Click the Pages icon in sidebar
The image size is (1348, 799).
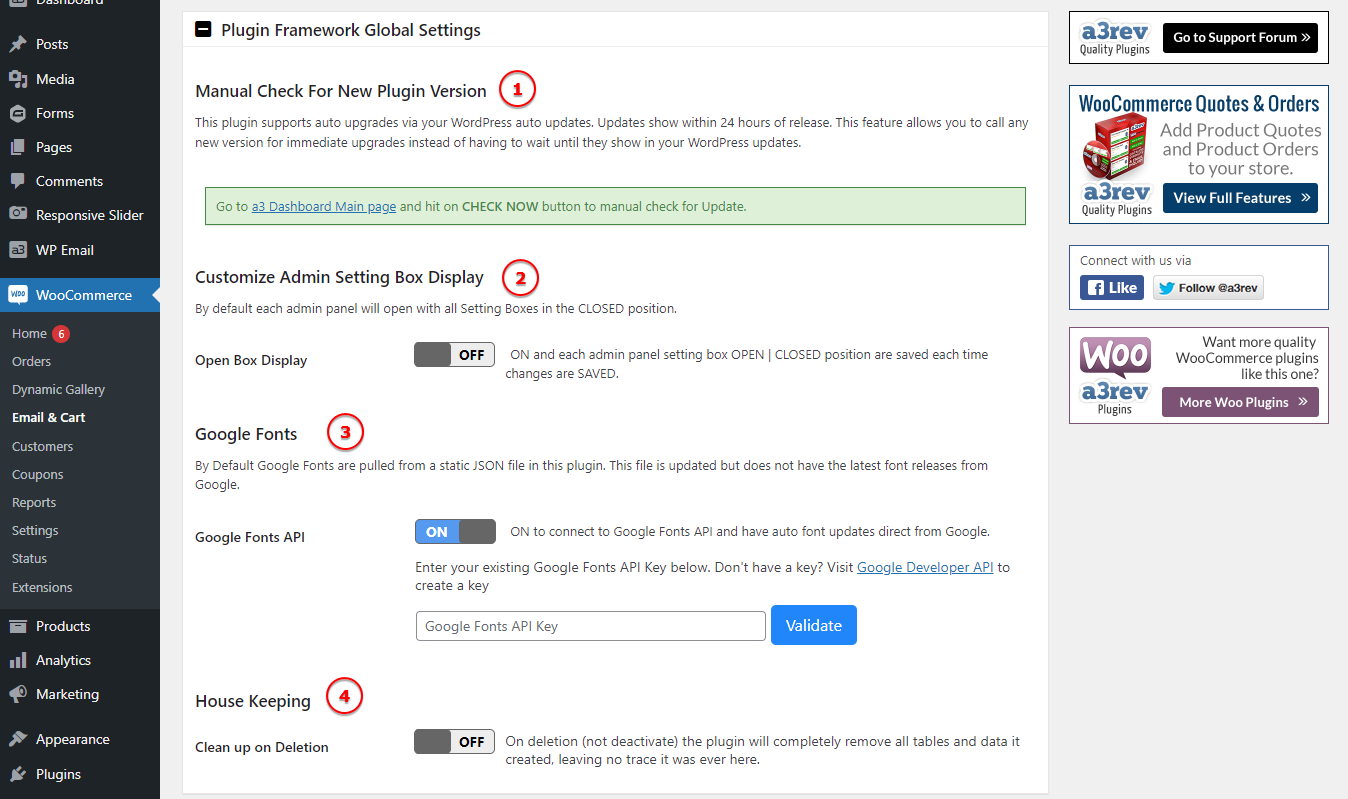(17, 147)
